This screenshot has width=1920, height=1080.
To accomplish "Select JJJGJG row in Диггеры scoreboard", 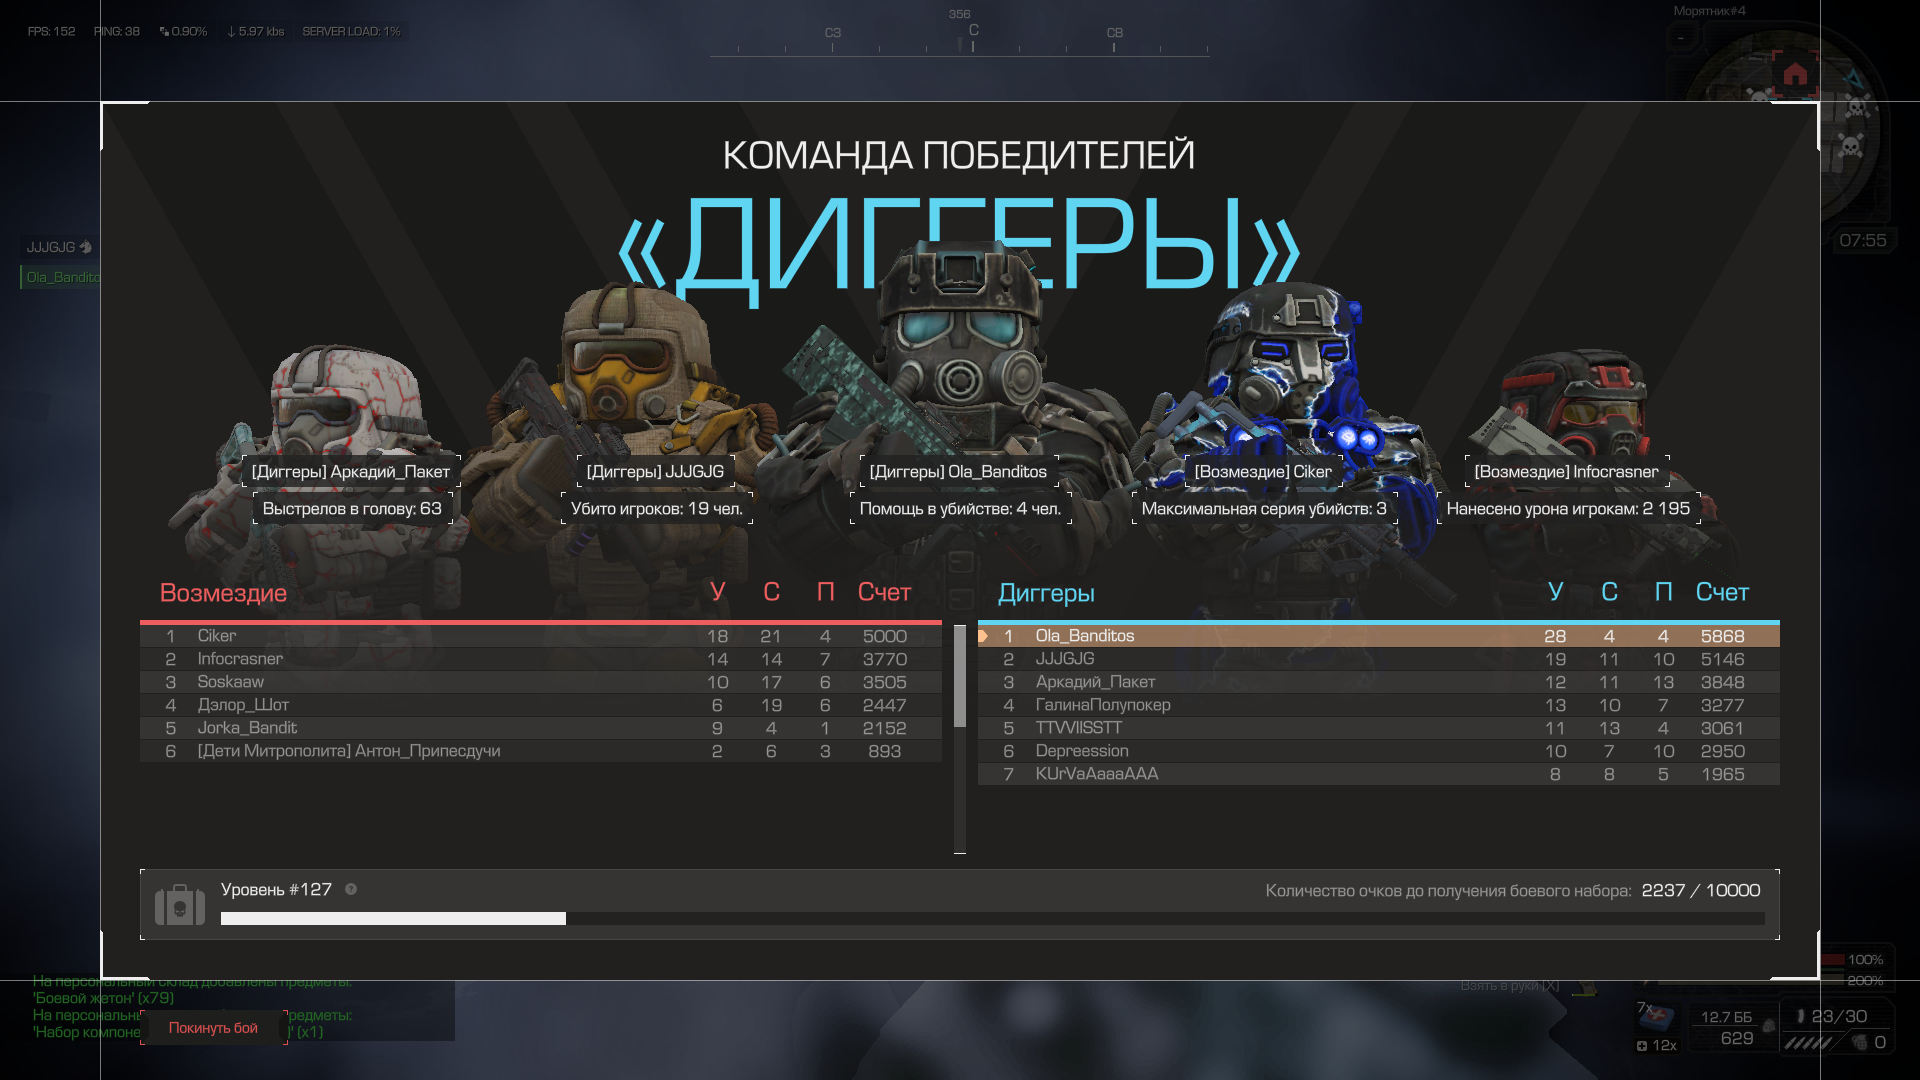I will tap(1378, 659).
